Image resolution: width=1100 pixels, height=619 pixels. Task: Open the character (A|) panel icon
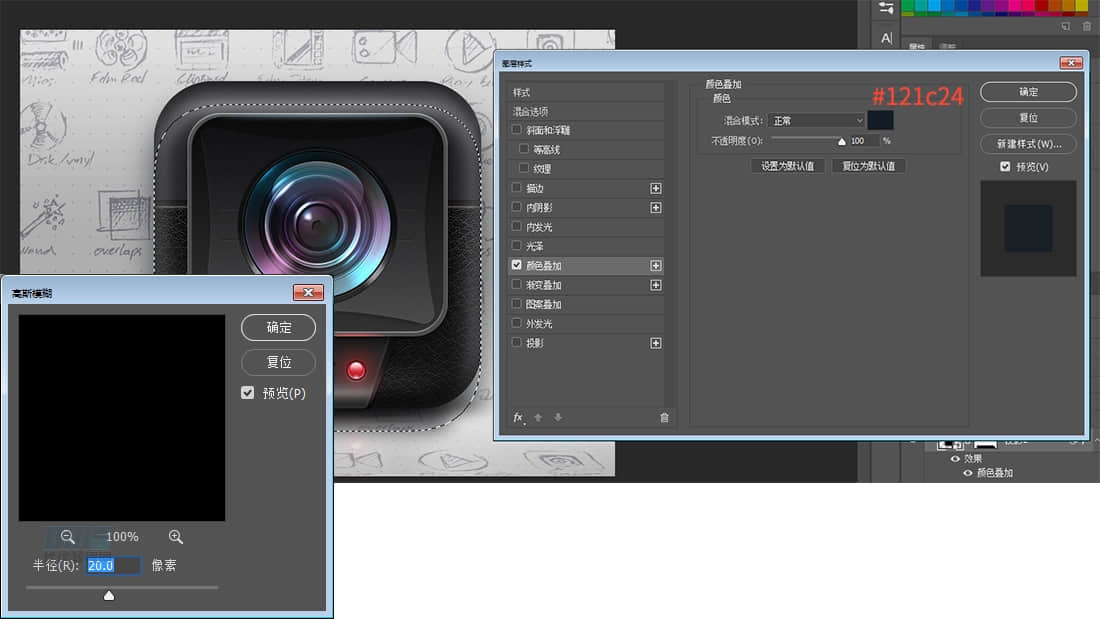[x=887, y=38]
